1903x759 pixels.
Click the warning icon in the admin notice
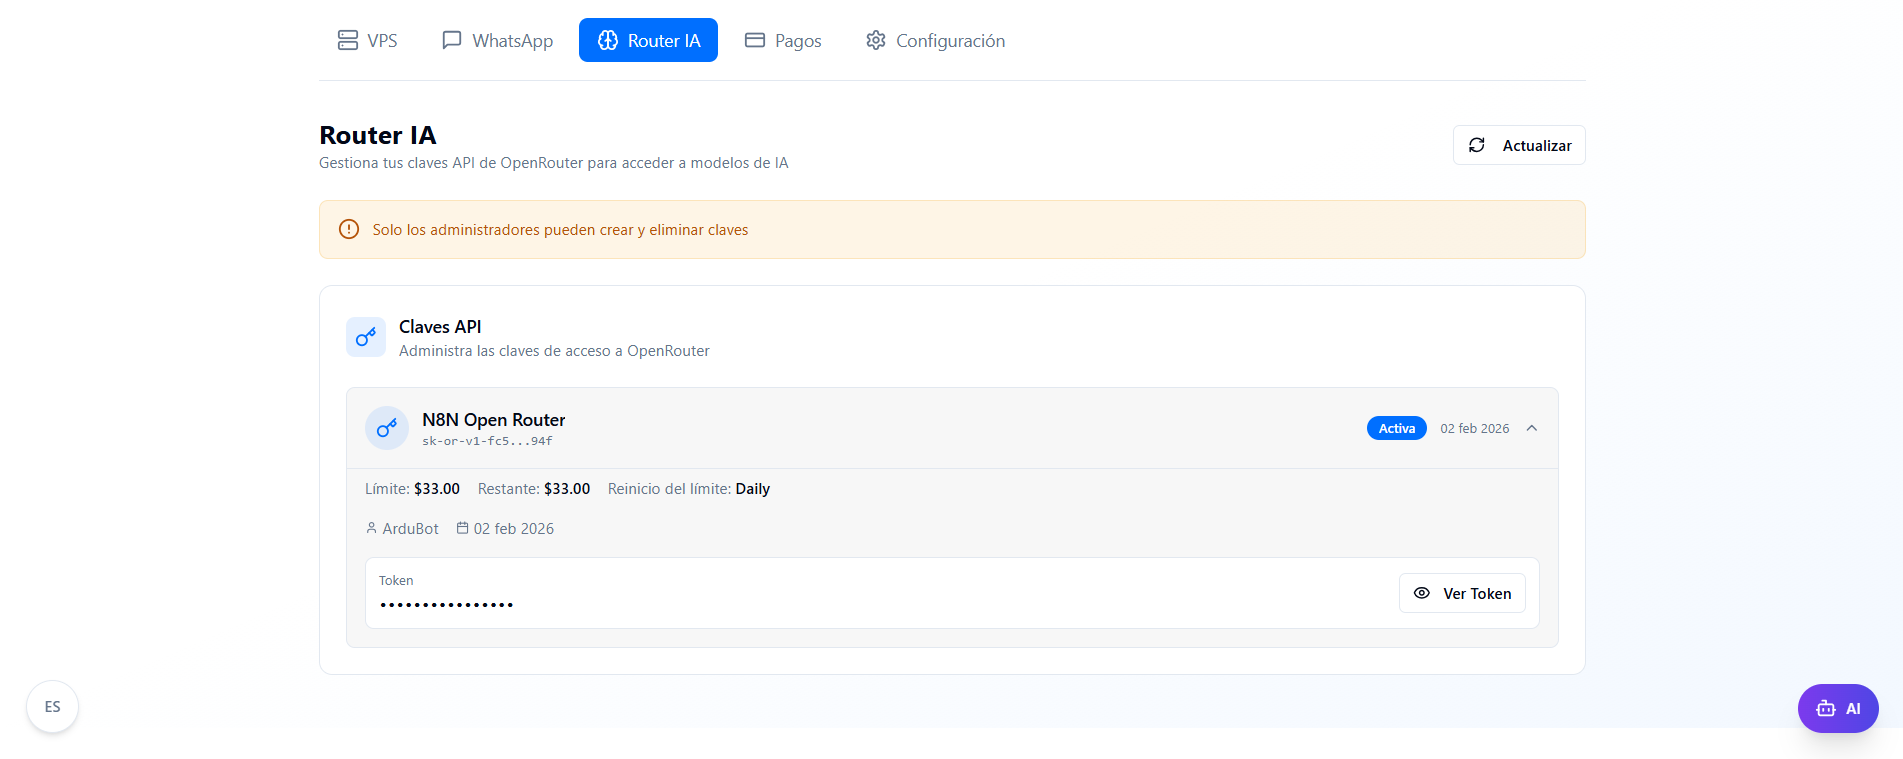[x=349, y=229]
